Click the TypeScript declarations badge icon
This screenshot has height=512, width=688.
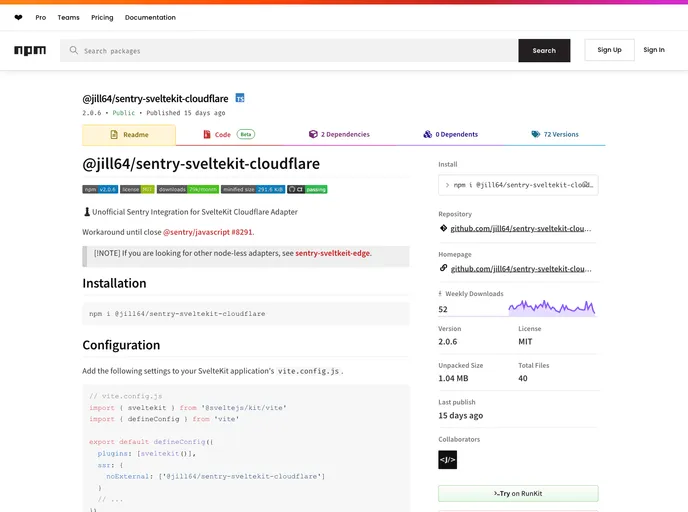click(240, 98)
